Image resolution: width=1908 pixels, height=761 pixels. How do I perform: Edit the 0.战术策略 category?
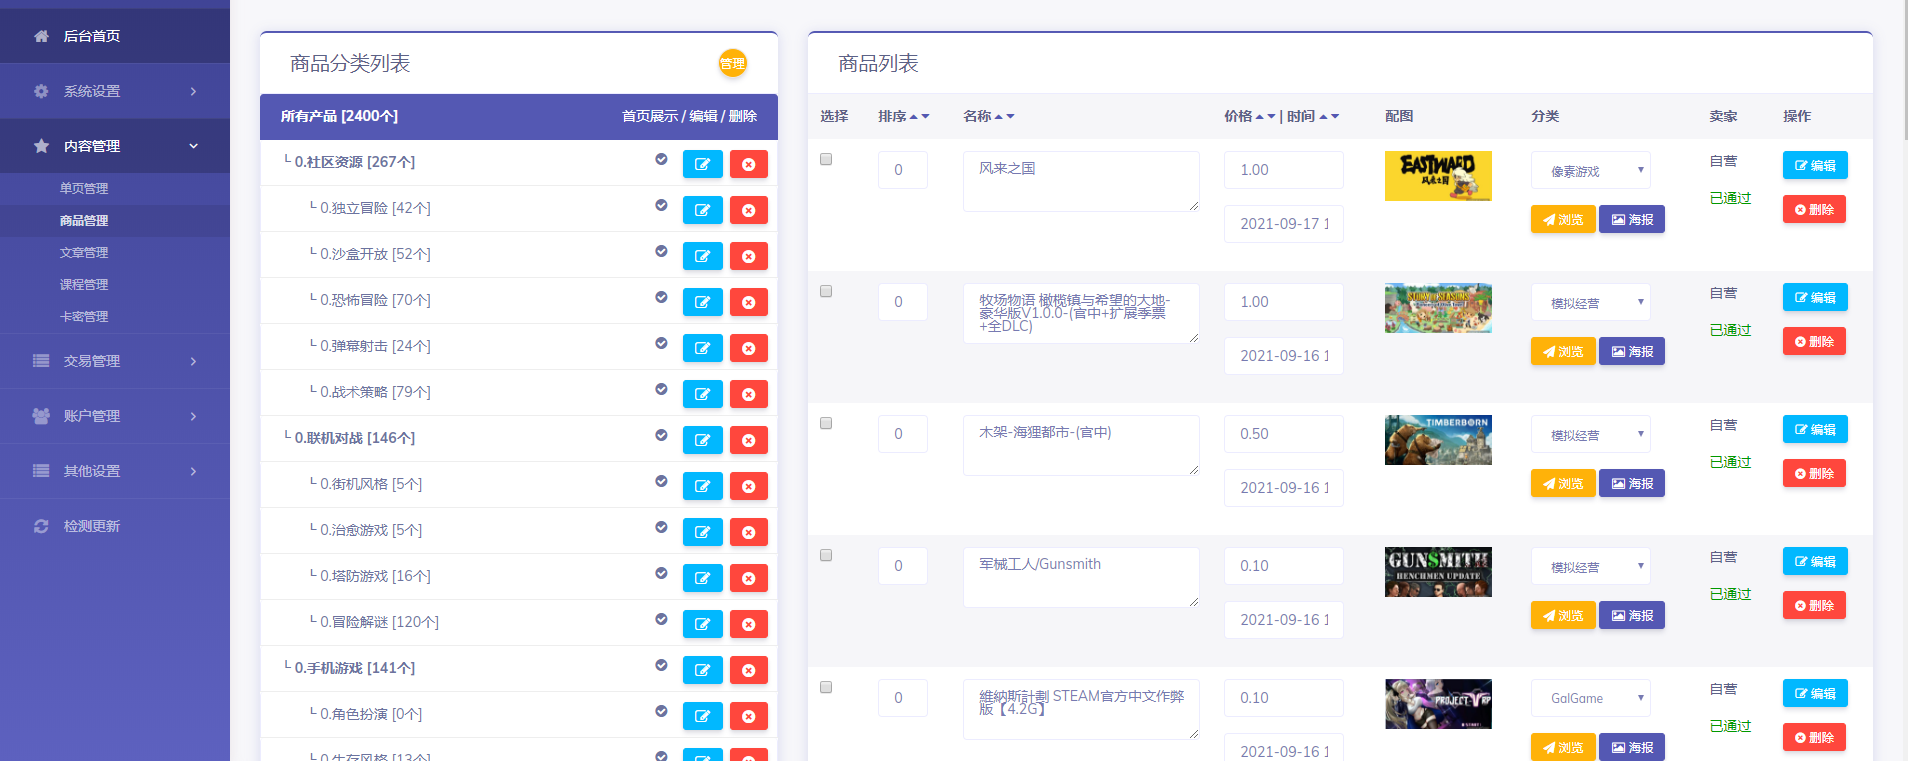tap(702, 394)
